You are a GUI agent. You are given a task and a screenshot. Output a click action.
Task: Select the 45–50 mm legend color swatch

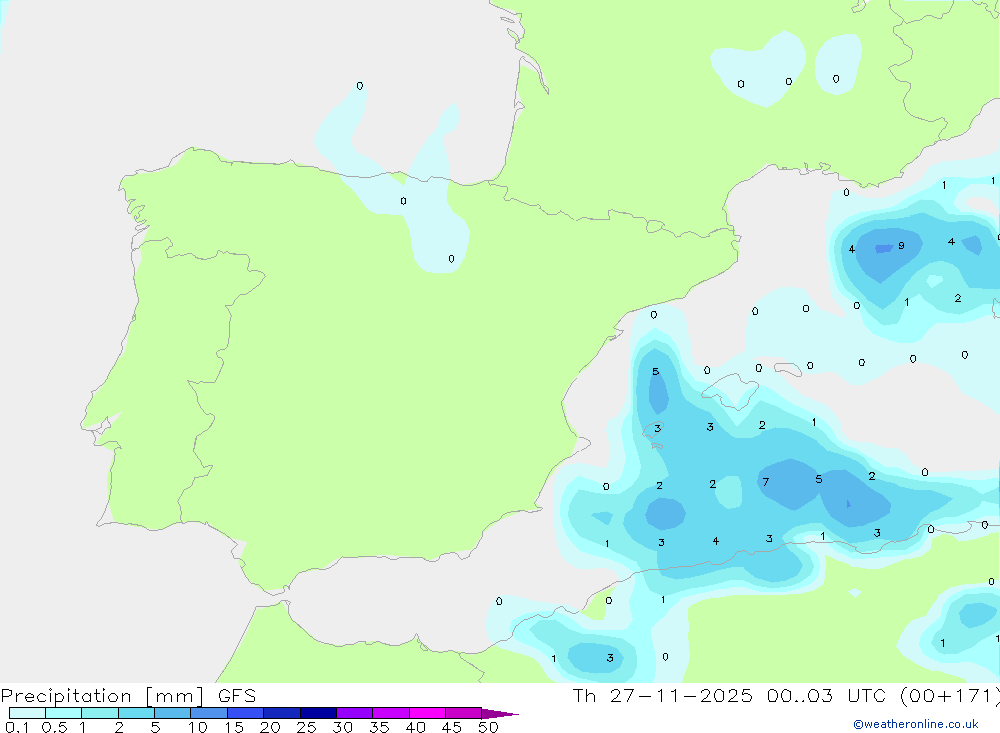(x=464, y=713)
